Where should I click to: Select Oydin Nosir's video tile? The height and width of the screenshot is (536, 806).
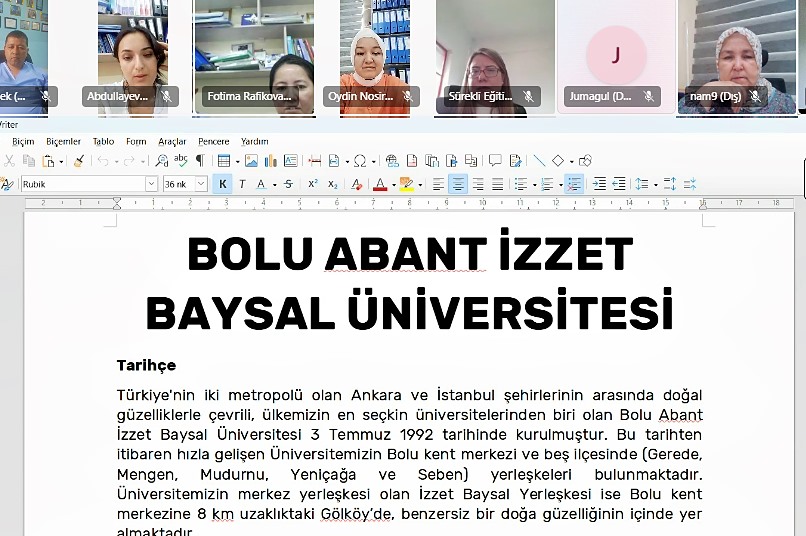375,58
